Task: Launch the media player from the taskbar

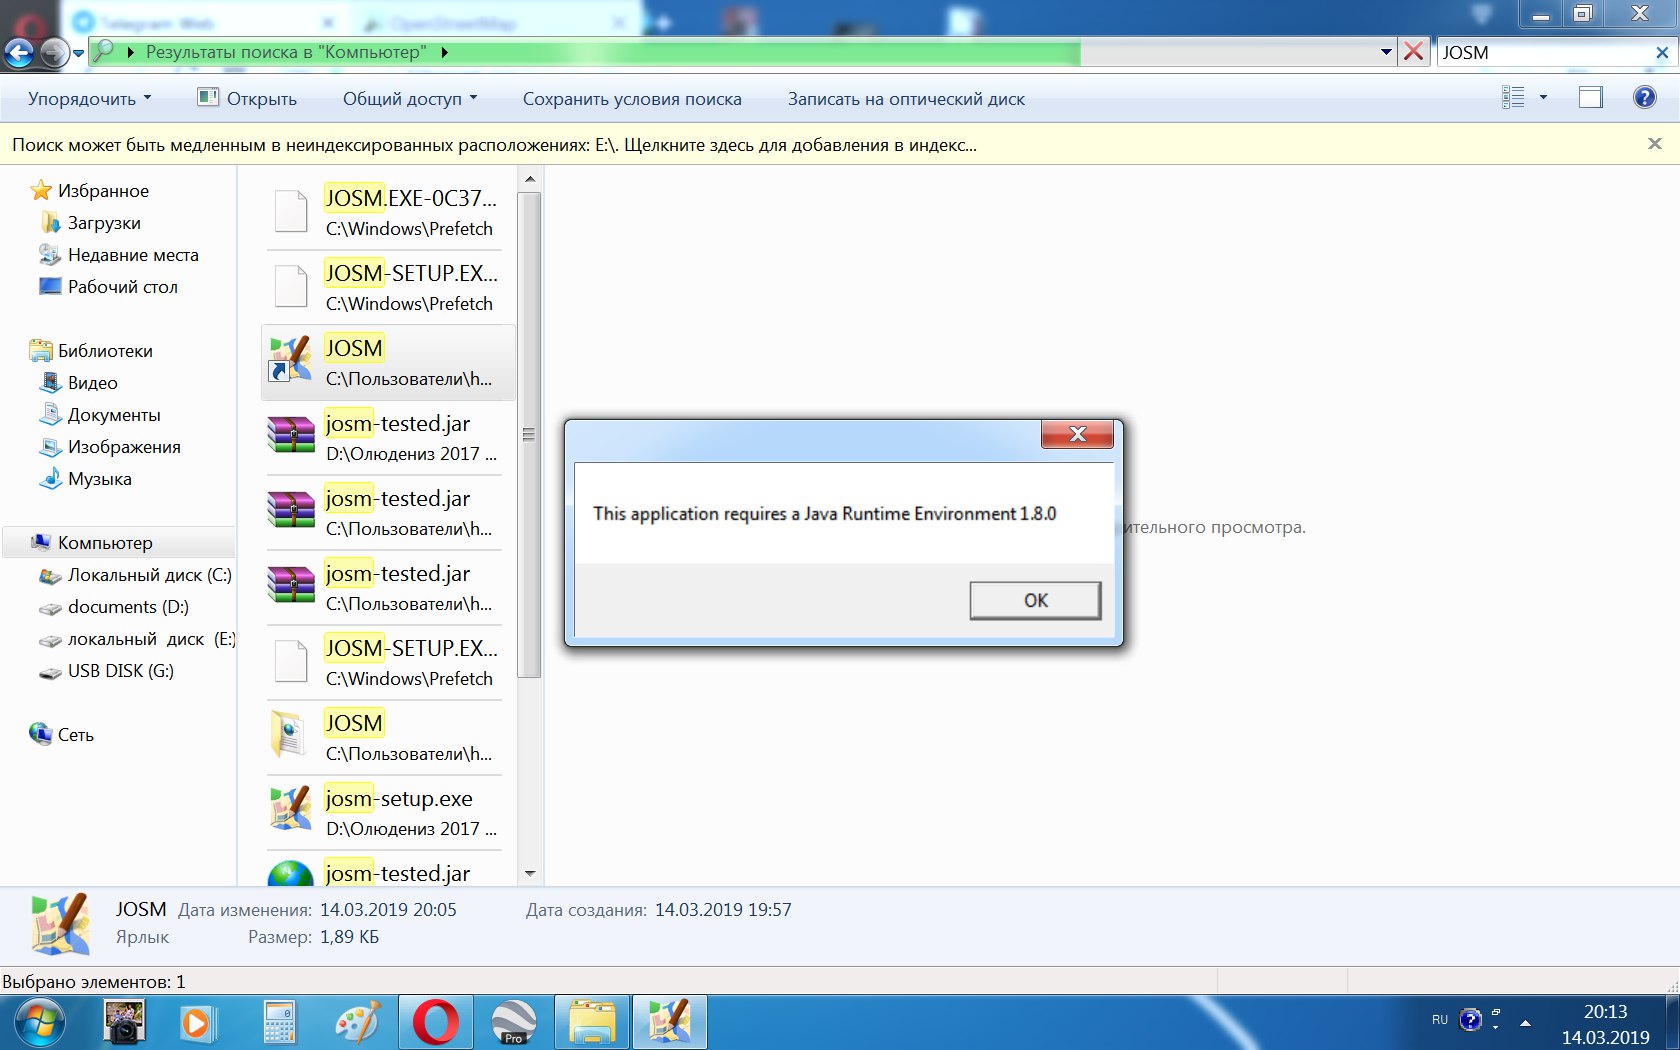Action: coord(197,1022)
